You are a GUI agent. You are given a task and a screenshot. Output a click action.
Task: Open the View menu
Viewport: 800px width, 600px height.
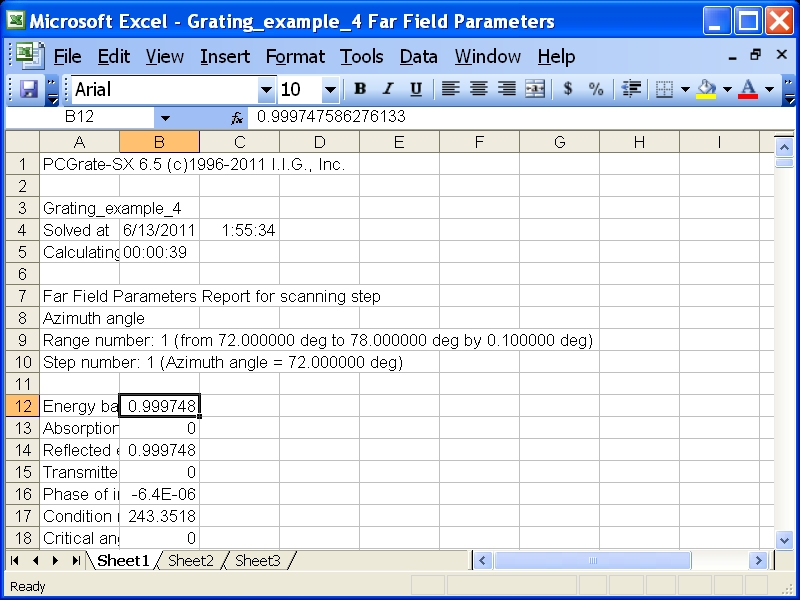(x=164, y=56)
